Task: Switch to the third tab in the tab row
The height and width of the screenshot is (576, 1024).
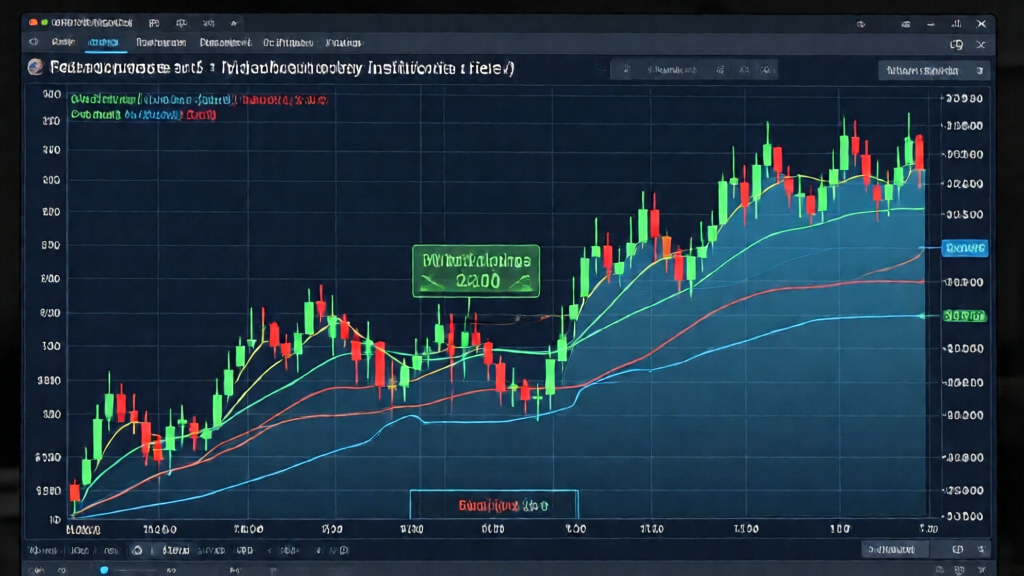Action: pyautogui.click(x=159, y=43)
